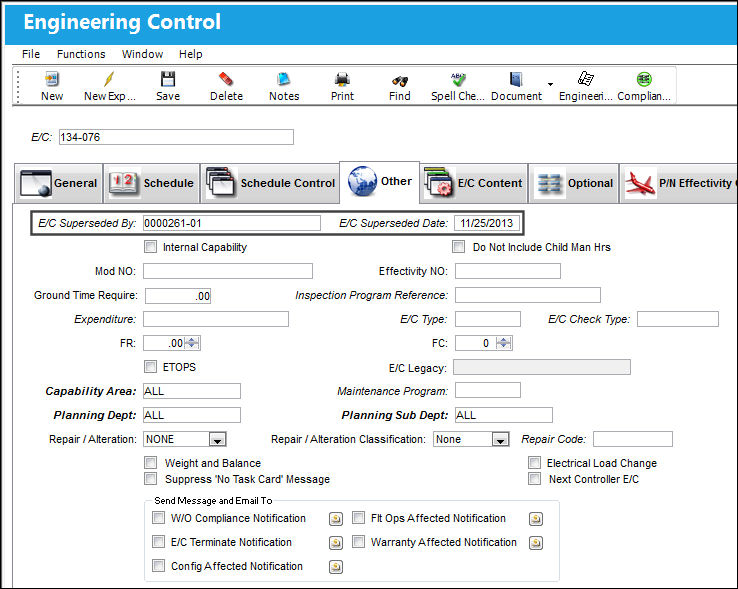Click the Engineering toolbar icon
Viewport: 738px width, 589px height.
coord(585,78)
